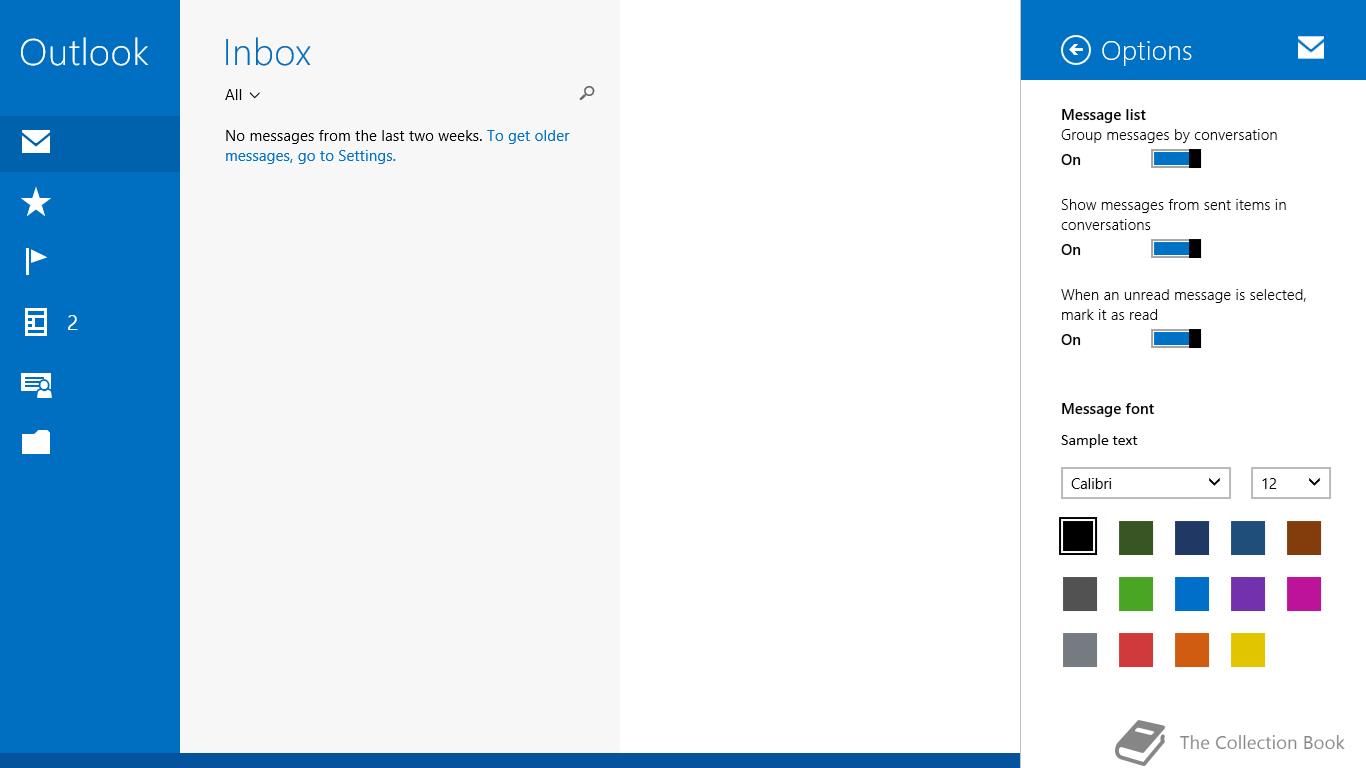Select the bright green color swatch
The height and width of the screenshot is (768, 1366).
coord(1136,594)
